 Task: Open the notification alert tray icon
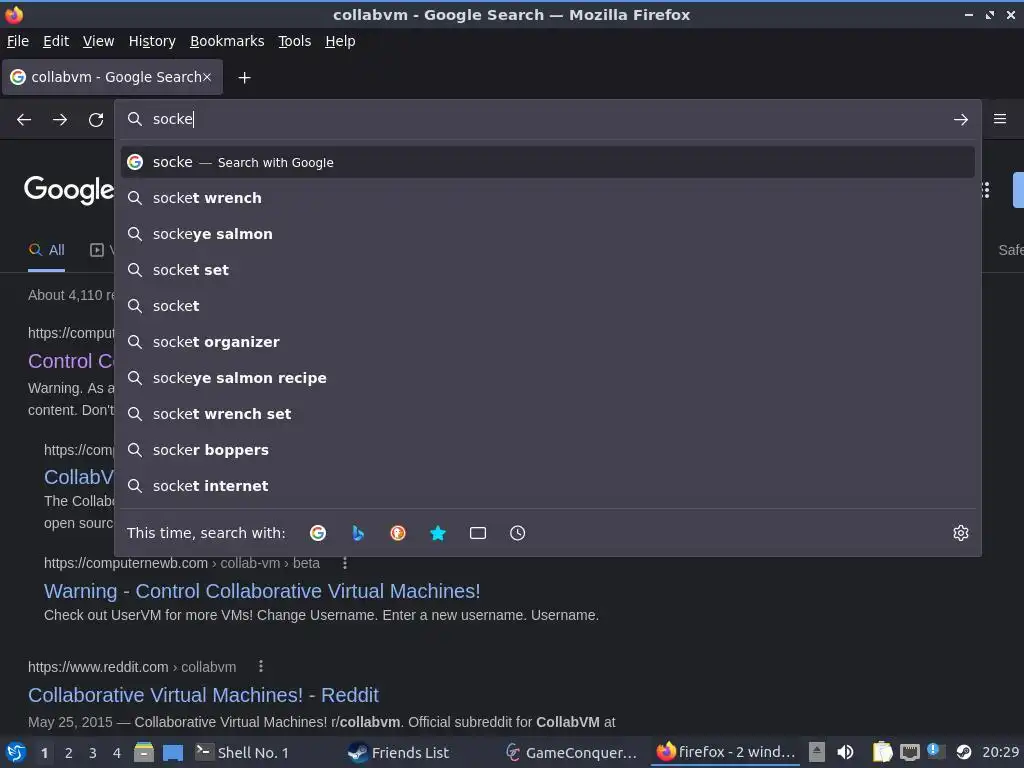tap(936, 751)
